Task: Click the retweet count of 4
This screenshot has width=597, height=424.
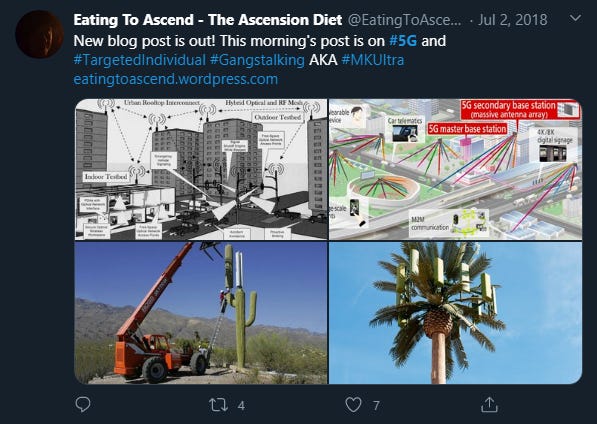Action: (241, 406)
